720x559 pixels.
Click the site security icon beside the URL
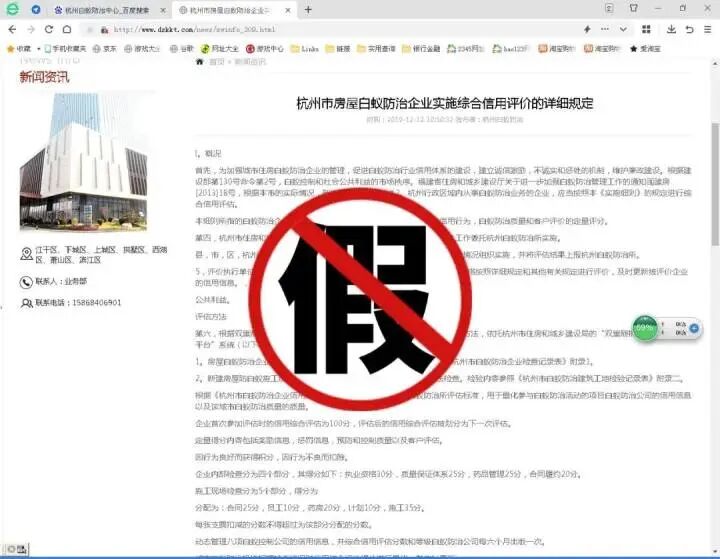pos(105,30)
